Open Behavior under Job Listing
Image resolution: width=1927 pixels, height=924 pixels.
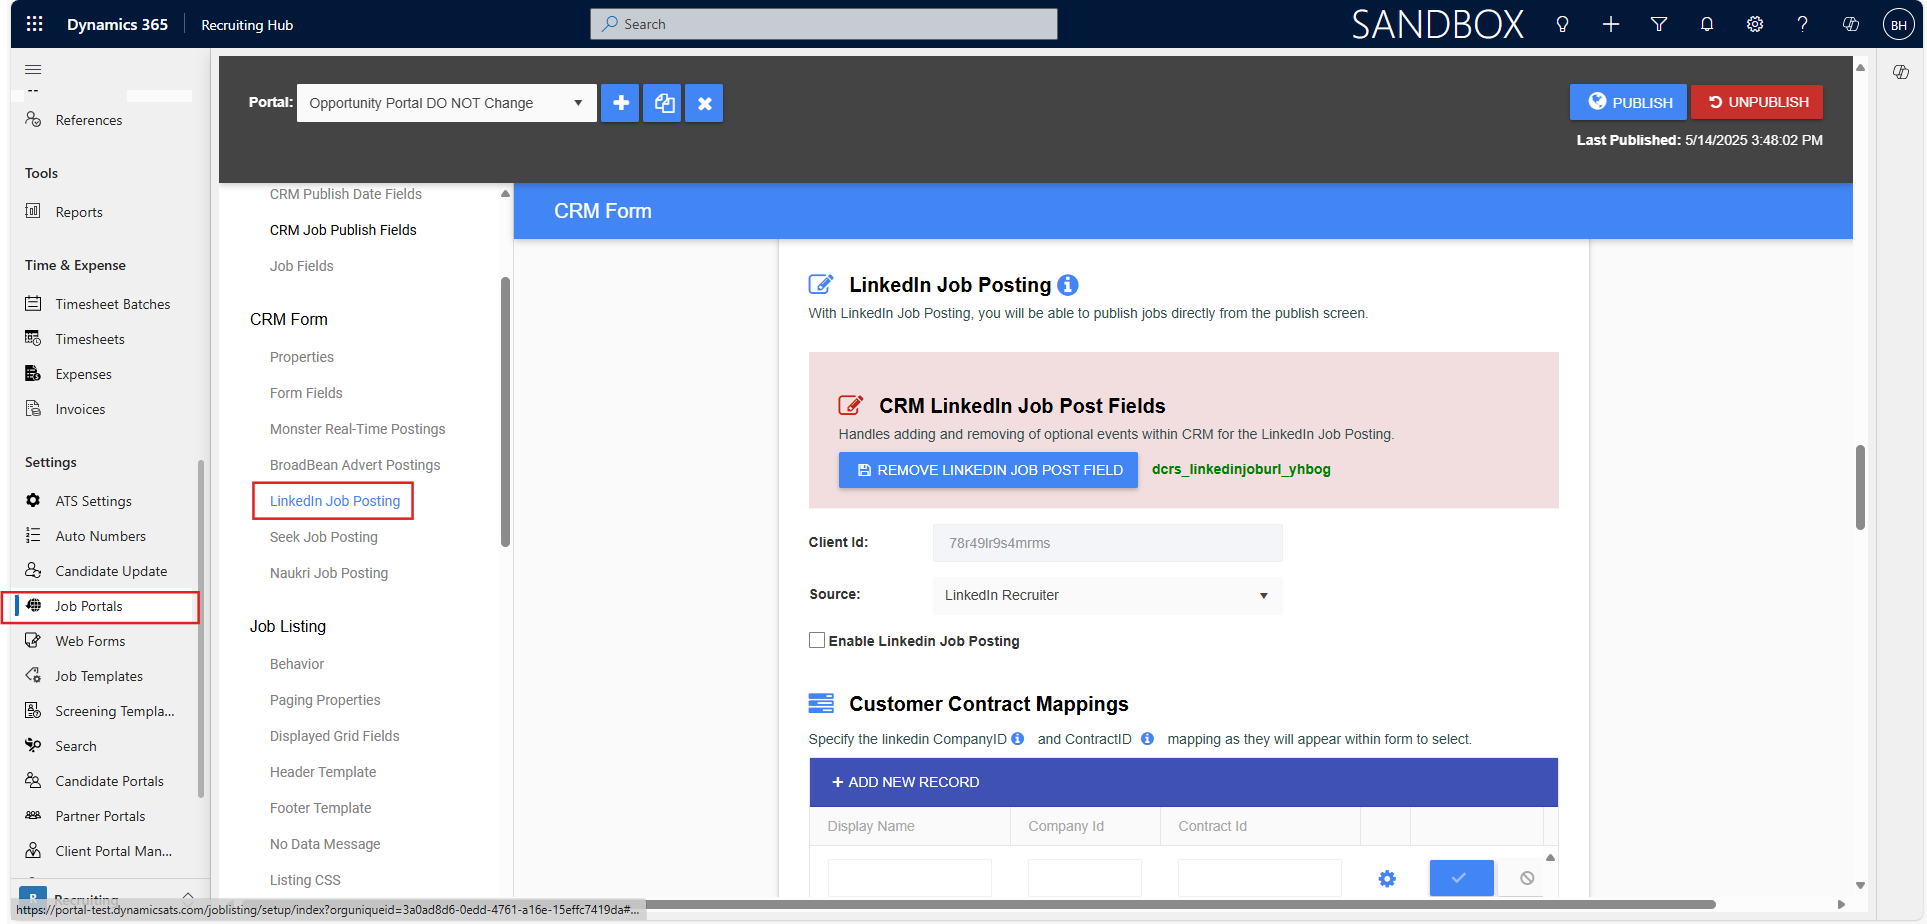297,664
